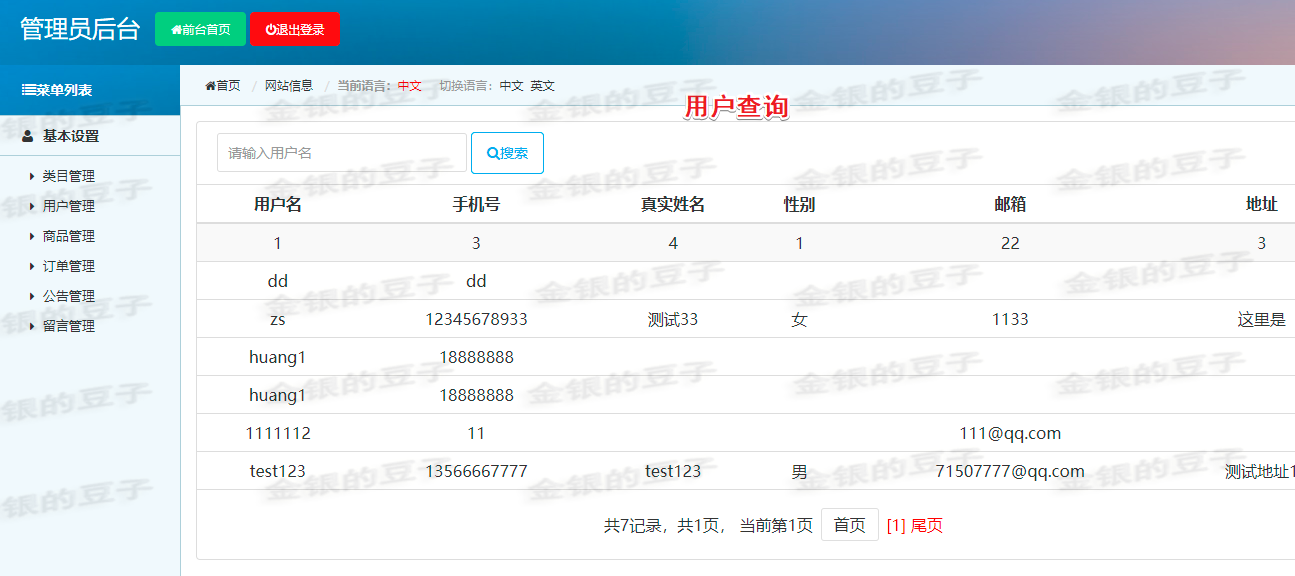Open 网站信息 breadcrumb link

(x=289, y=86)
